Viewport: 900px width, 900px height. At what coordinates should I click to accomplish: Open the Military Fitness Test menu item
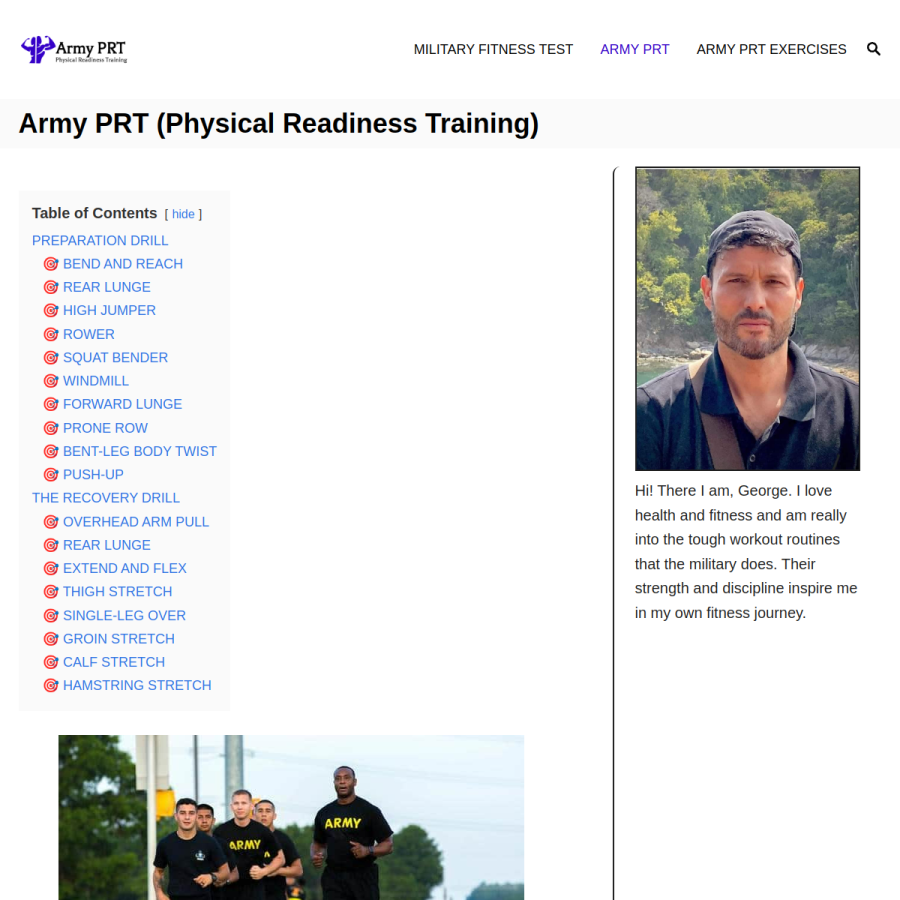(493, 49)
